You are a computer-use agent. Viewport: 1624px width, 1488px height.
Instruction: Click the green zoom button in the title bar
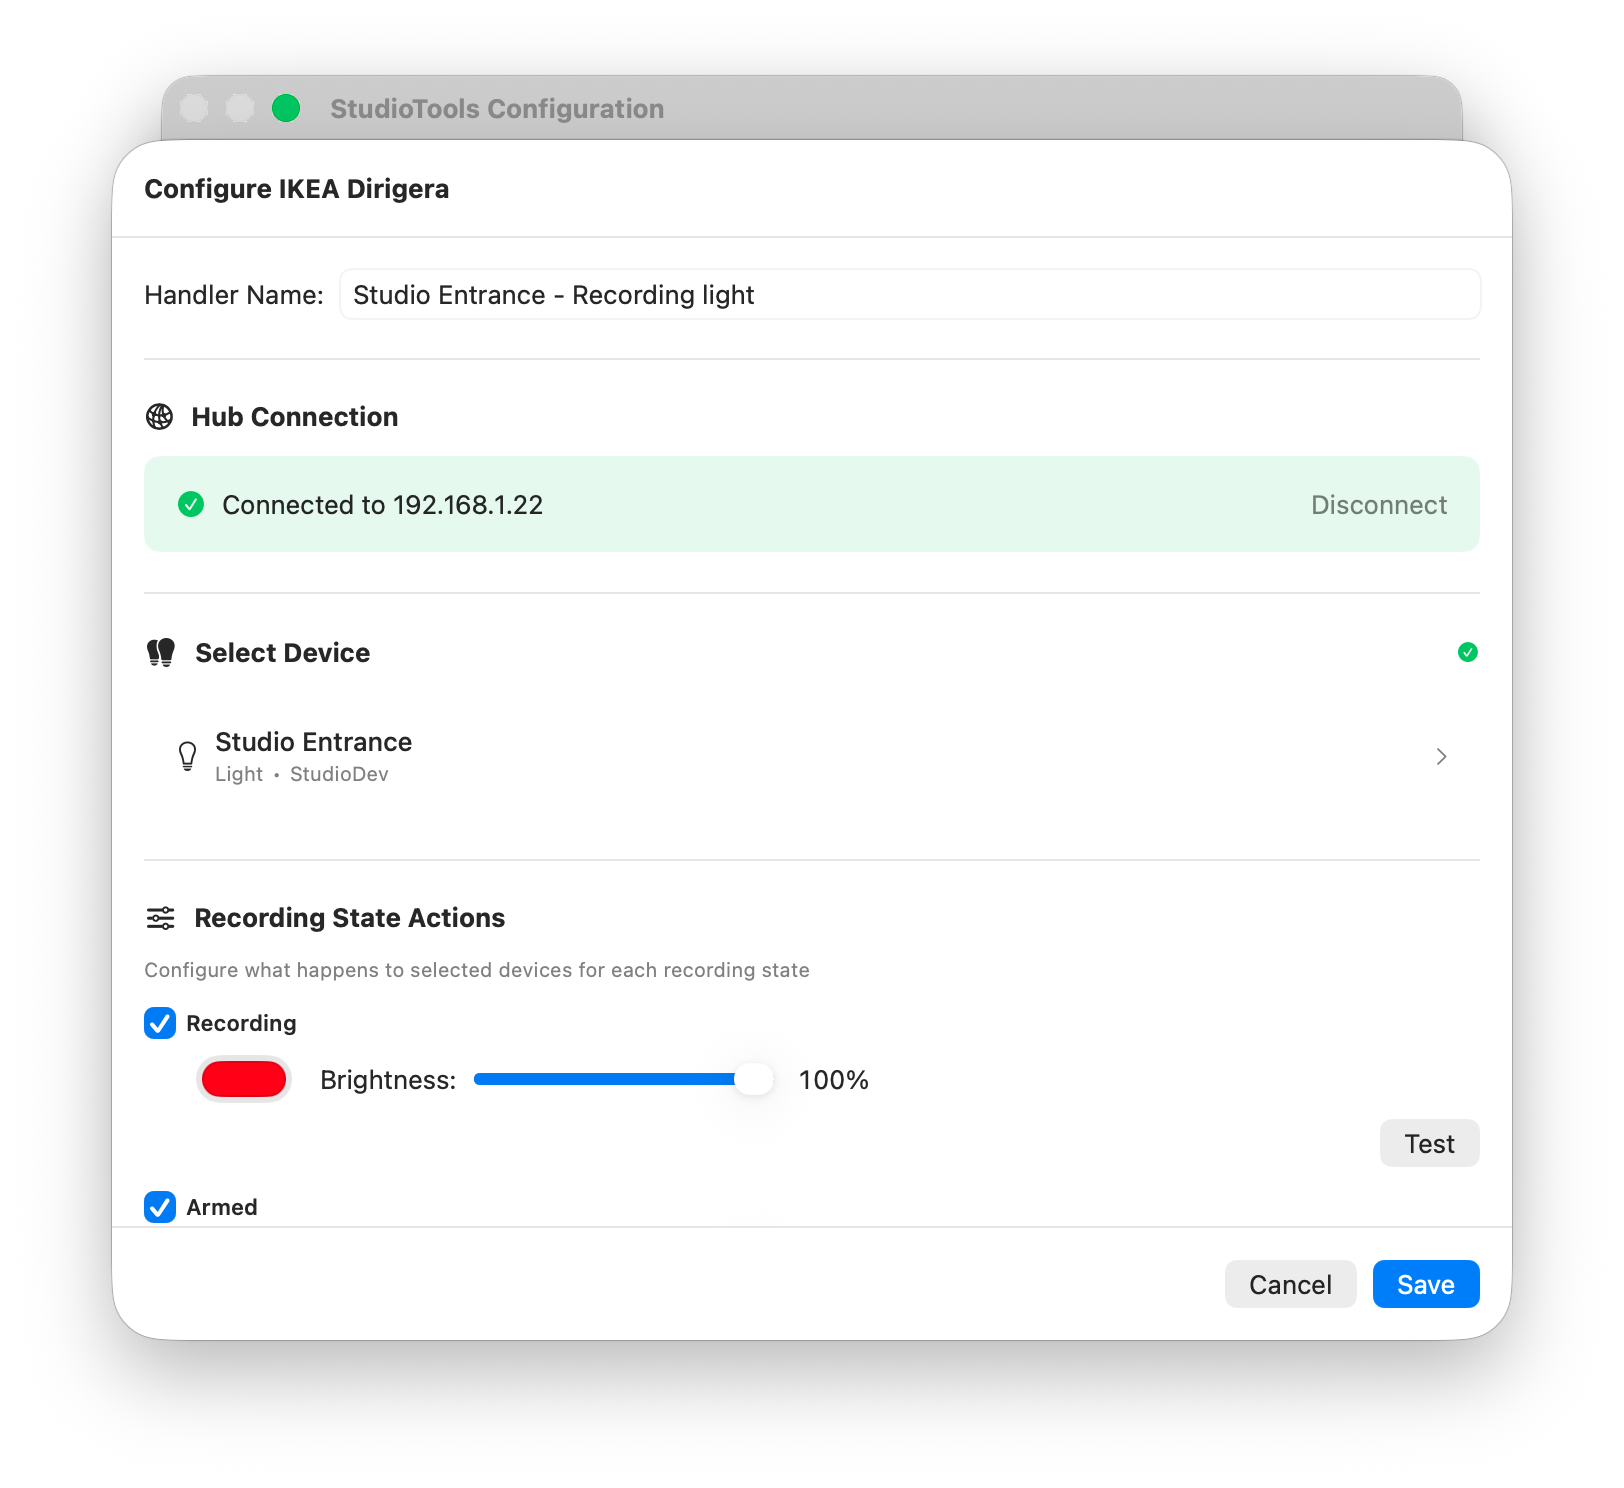(286, 108)
